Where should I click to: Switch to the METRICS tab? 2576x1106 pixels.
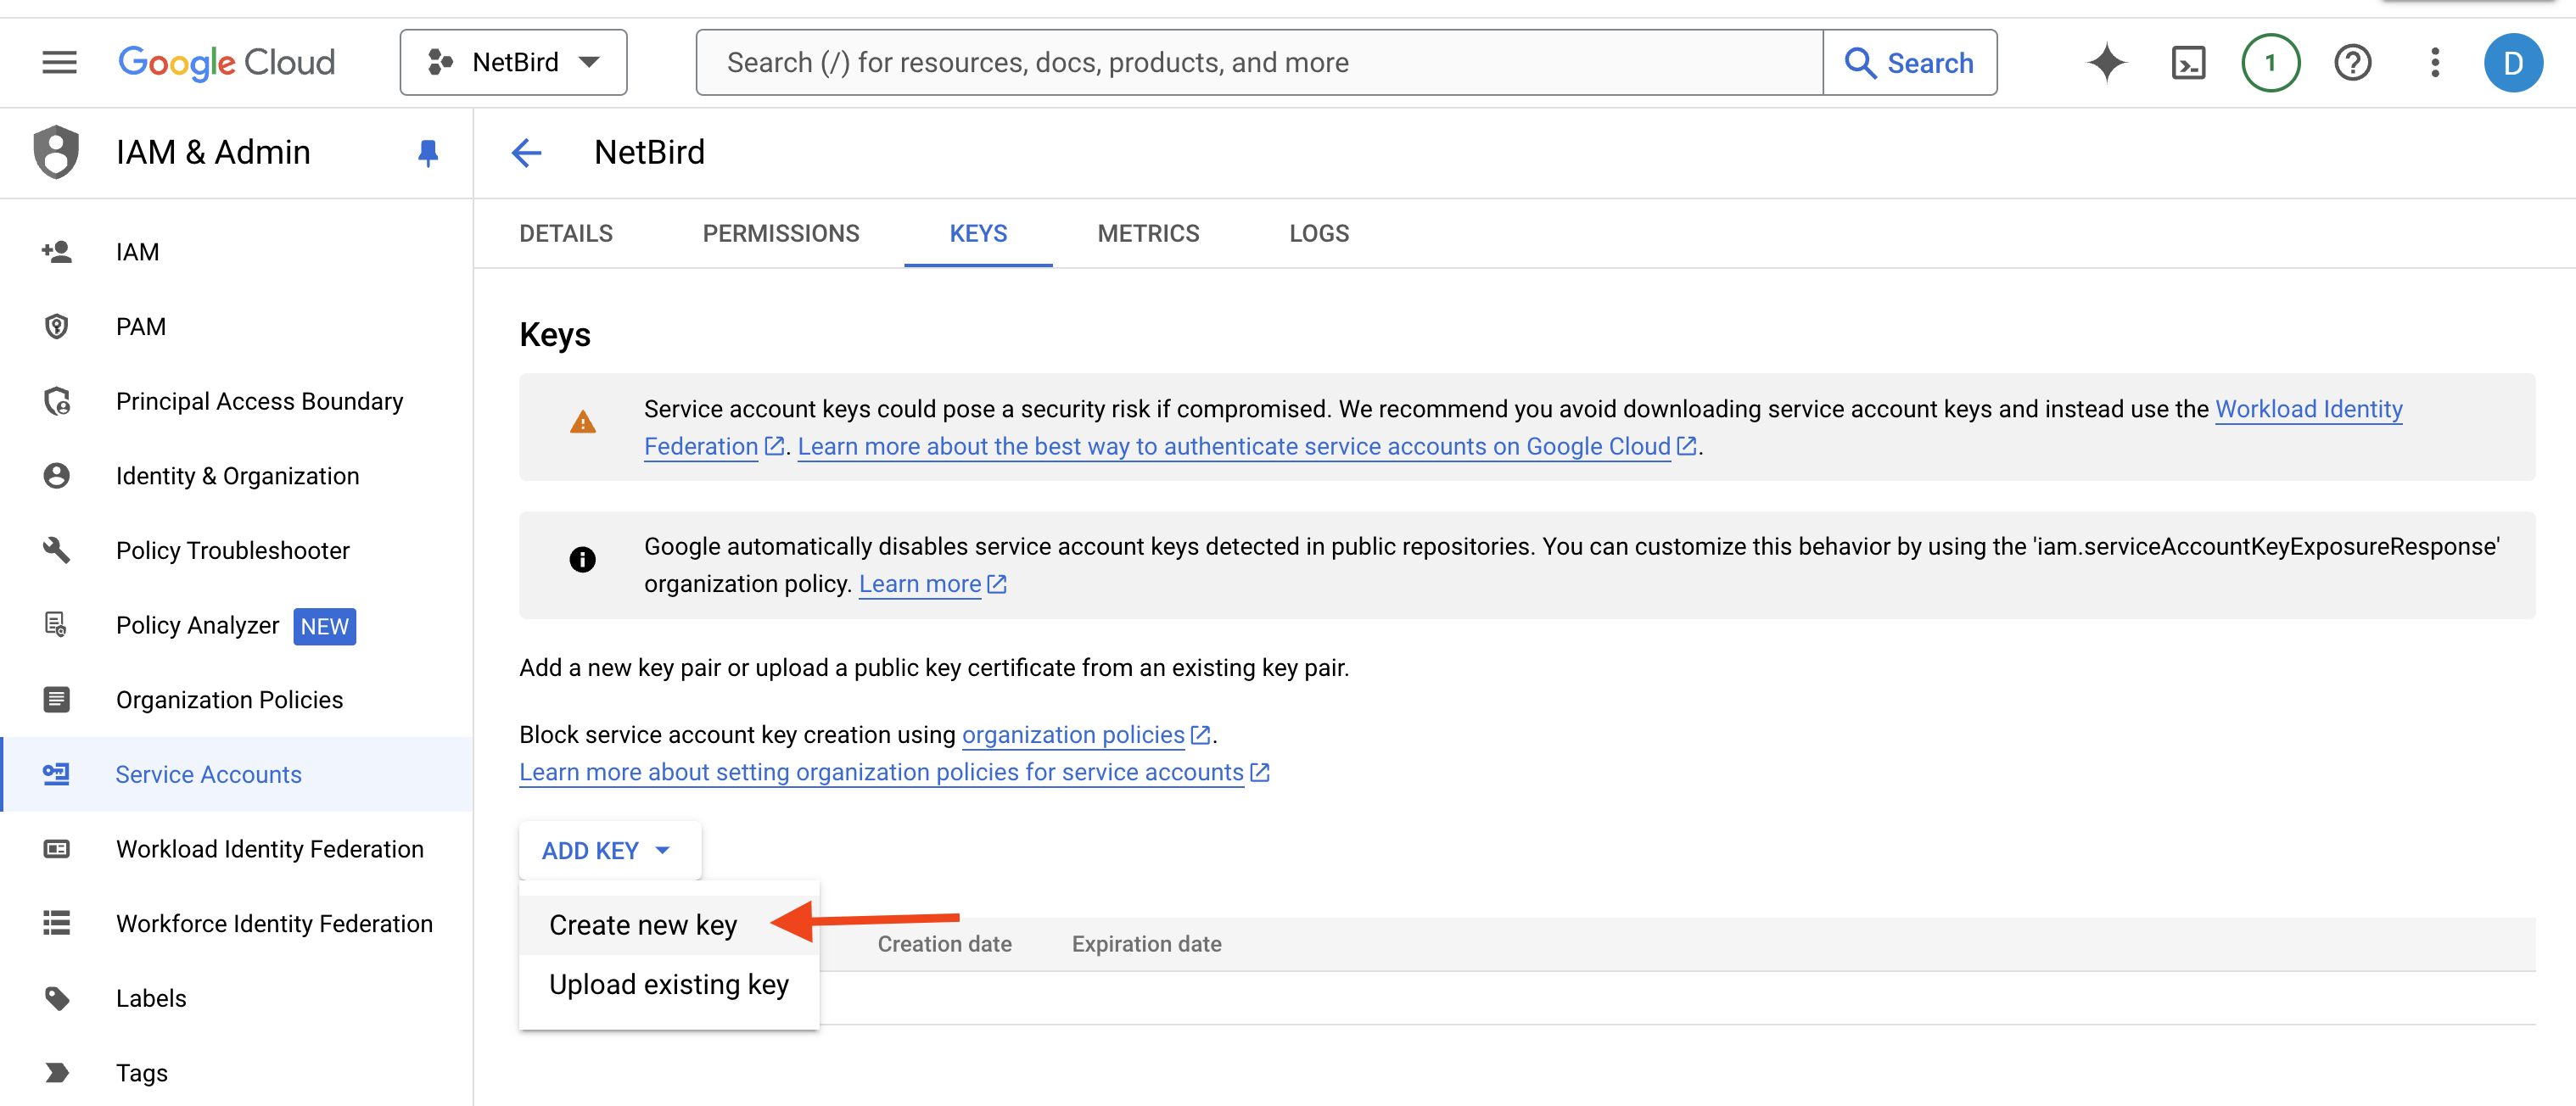pyautogui.click(x=1147, y=233)
